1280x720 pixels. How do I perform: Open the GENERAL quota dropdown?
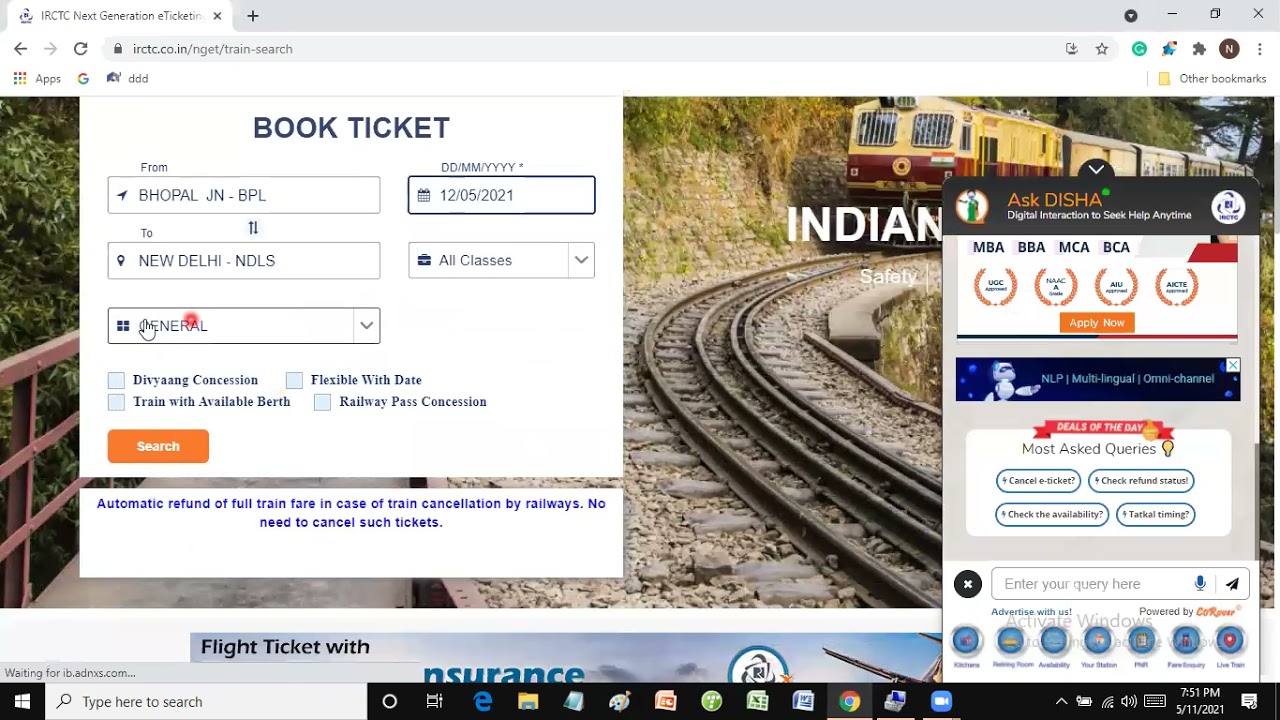[x=244, y=326]
